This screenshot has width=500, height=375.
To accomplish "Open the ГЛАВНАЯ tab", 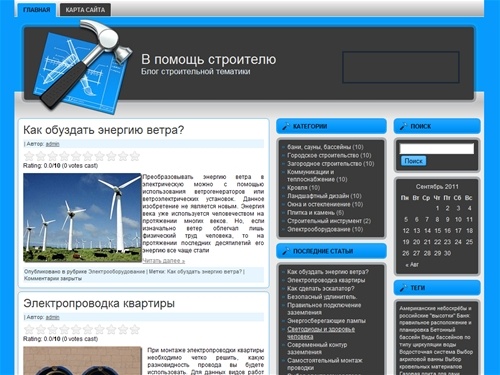I will (x=36, y=10).
